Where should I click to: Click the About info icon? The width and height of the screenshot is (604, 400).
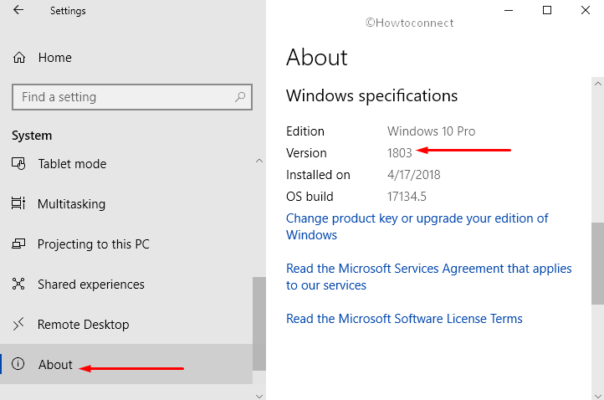pos(18,364)
